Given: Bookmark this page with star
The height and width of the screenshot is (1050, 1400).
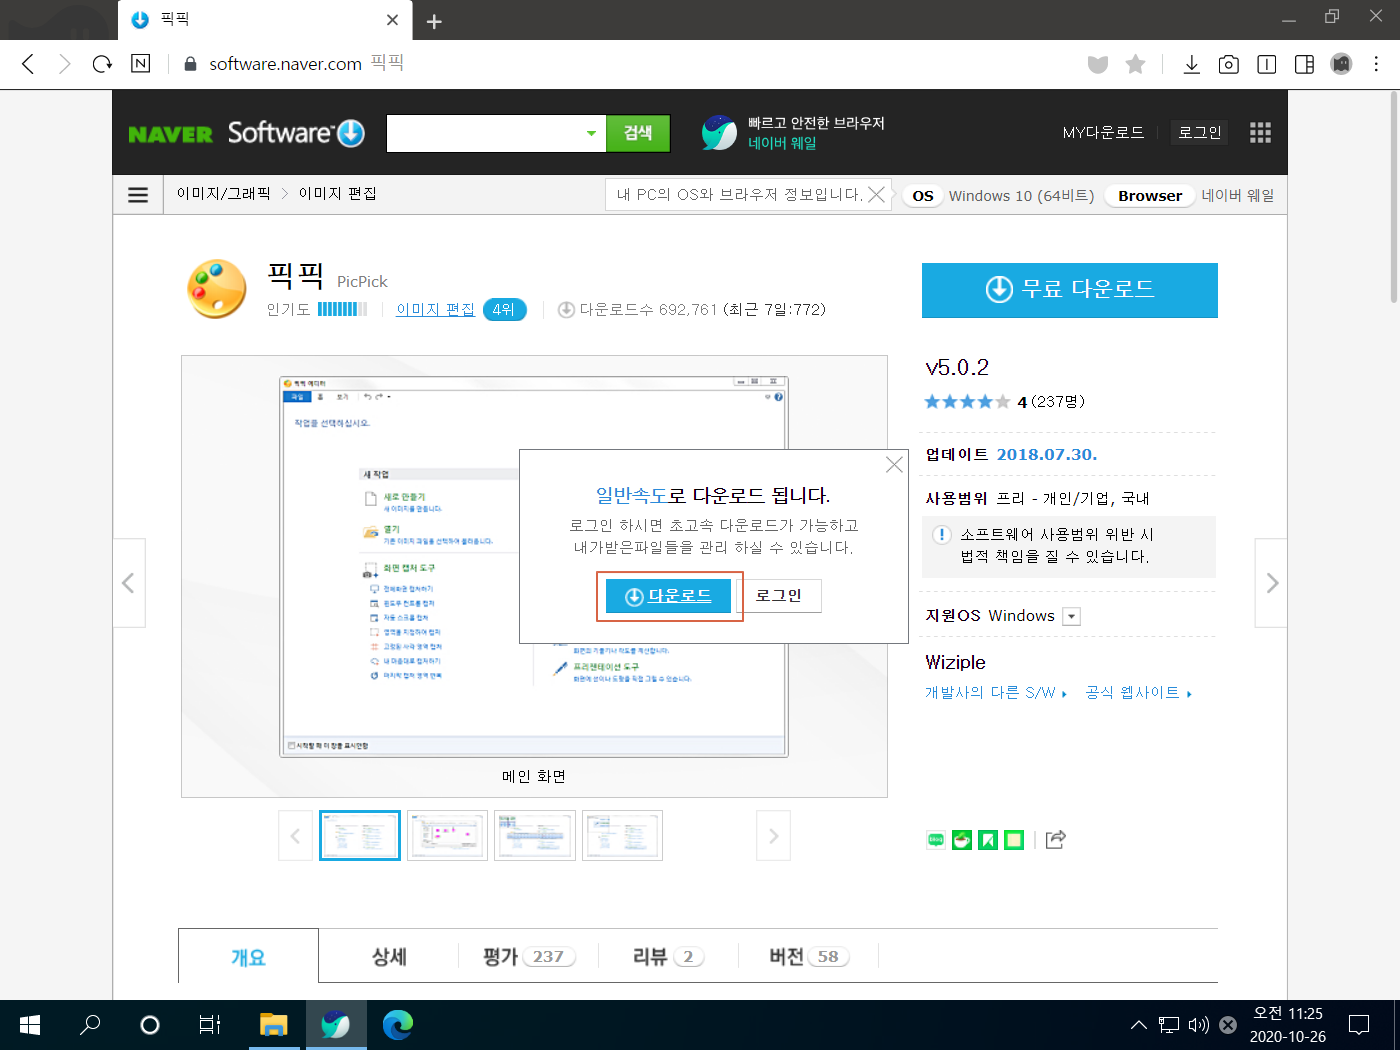Looking at the screenshot, I should (x=1135, y=64).
